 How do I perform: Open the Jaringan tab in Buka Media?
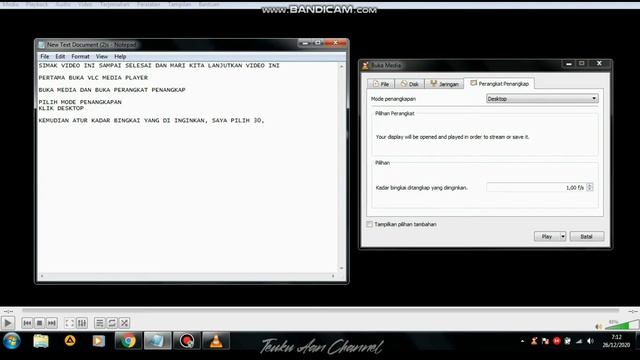444,84
